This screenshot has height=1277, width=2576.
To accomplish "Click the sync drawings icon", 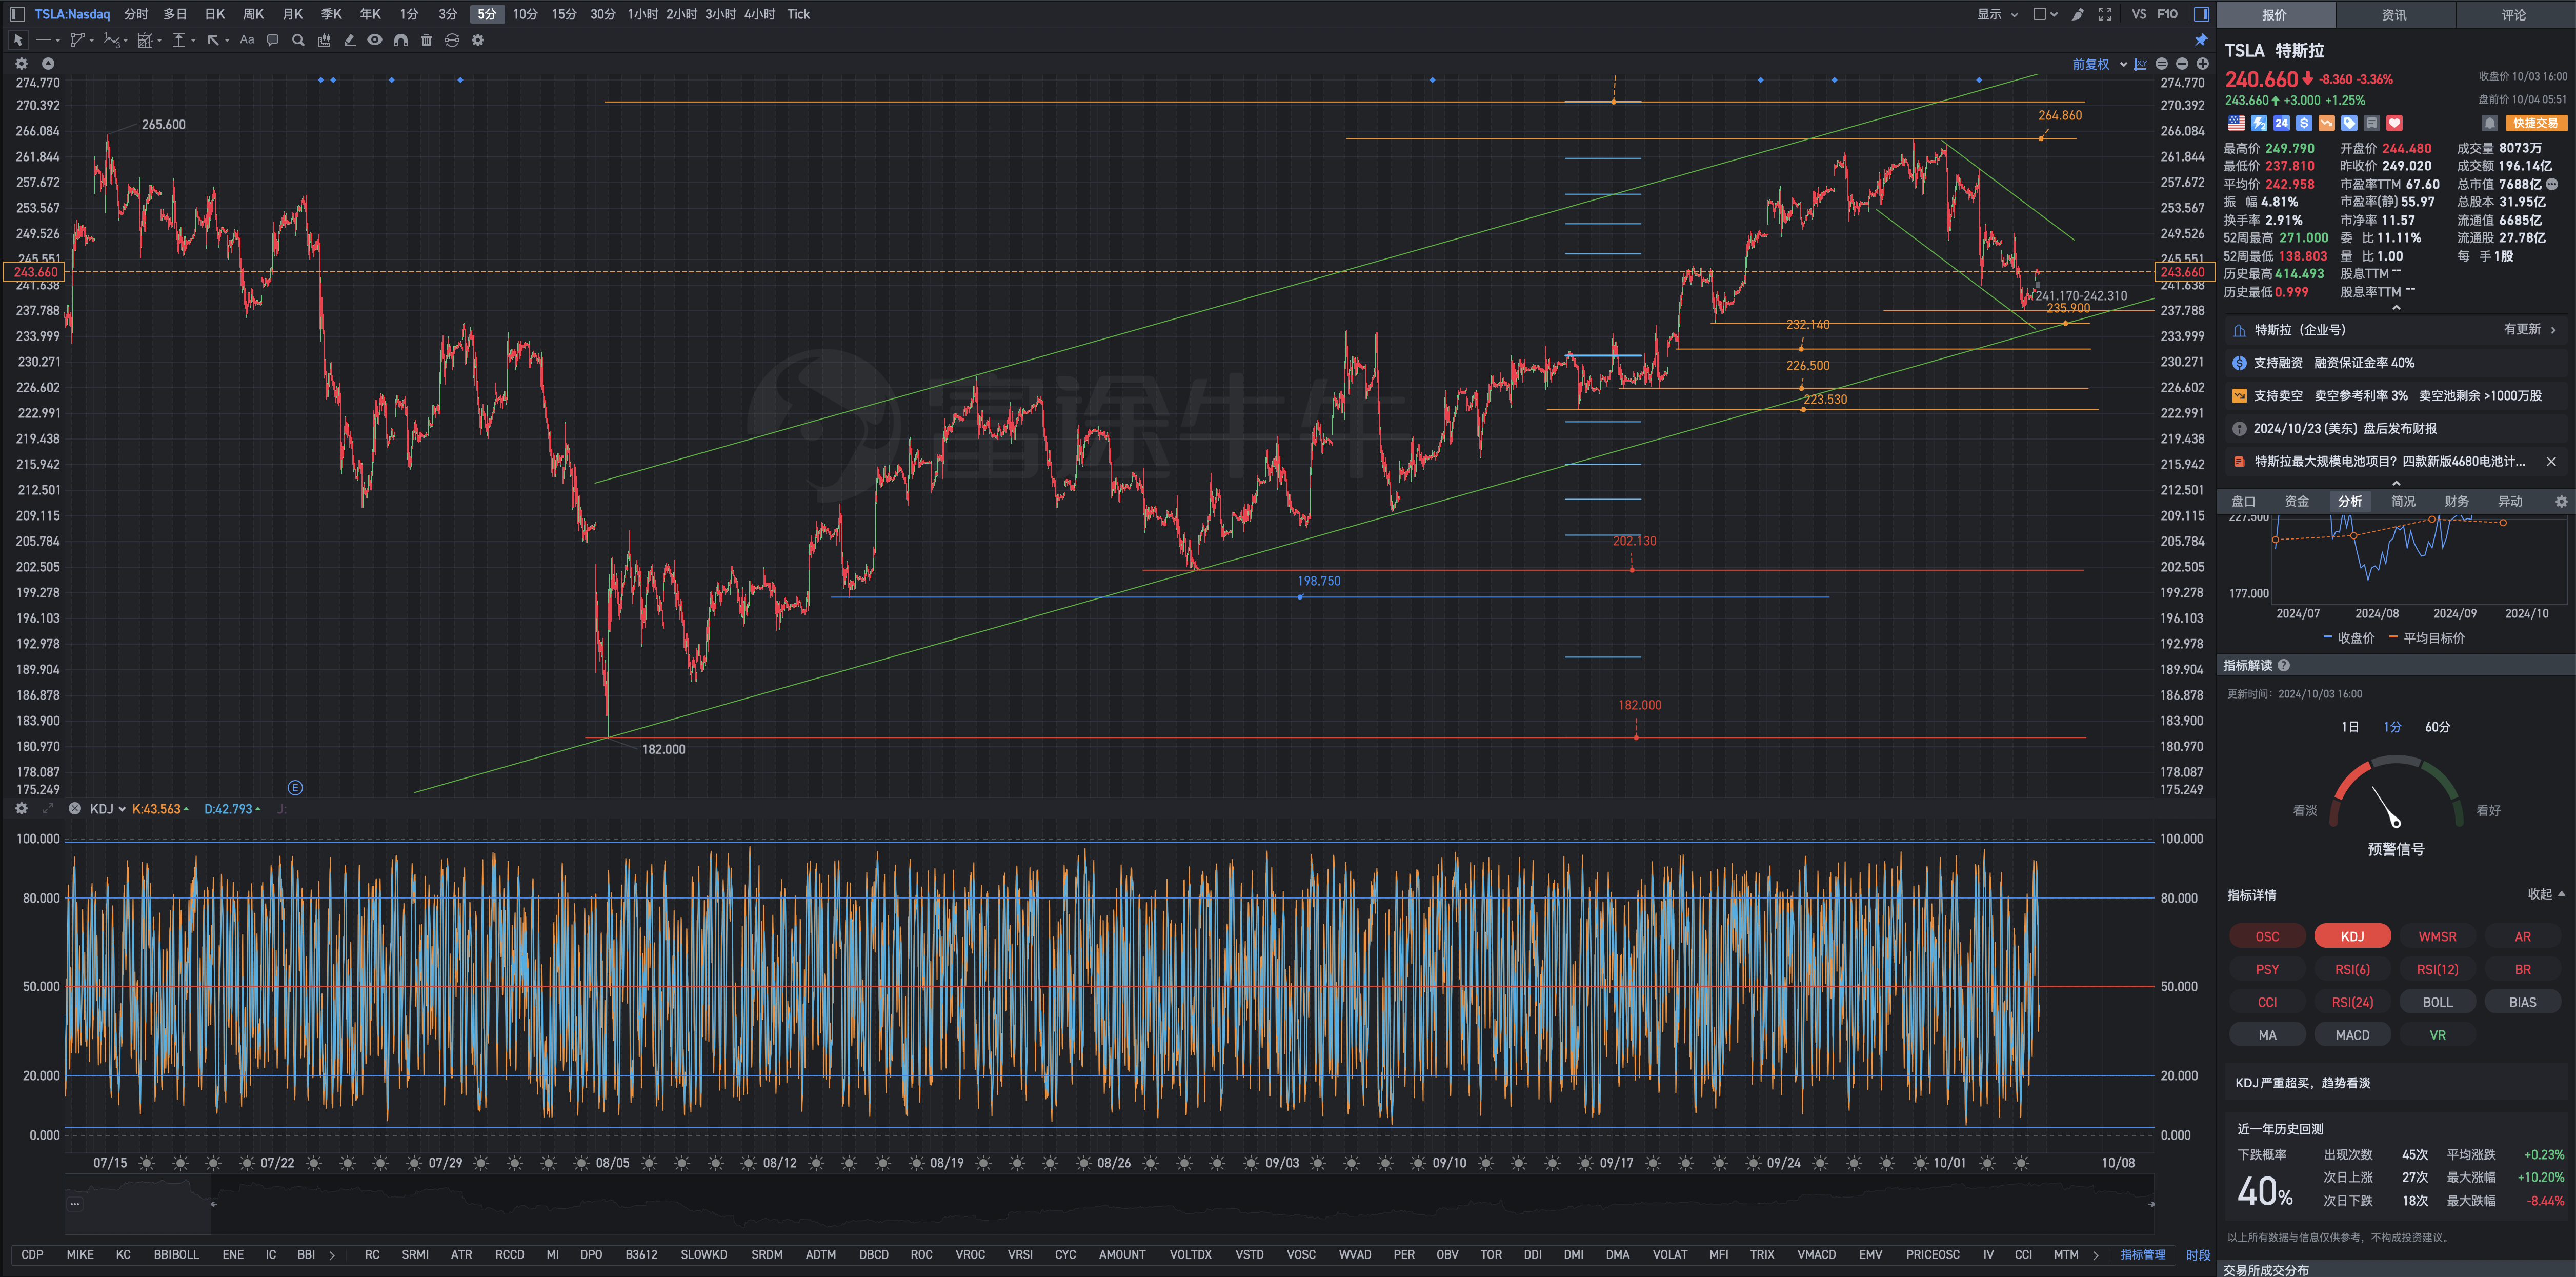I will click(x=452, y=40).
